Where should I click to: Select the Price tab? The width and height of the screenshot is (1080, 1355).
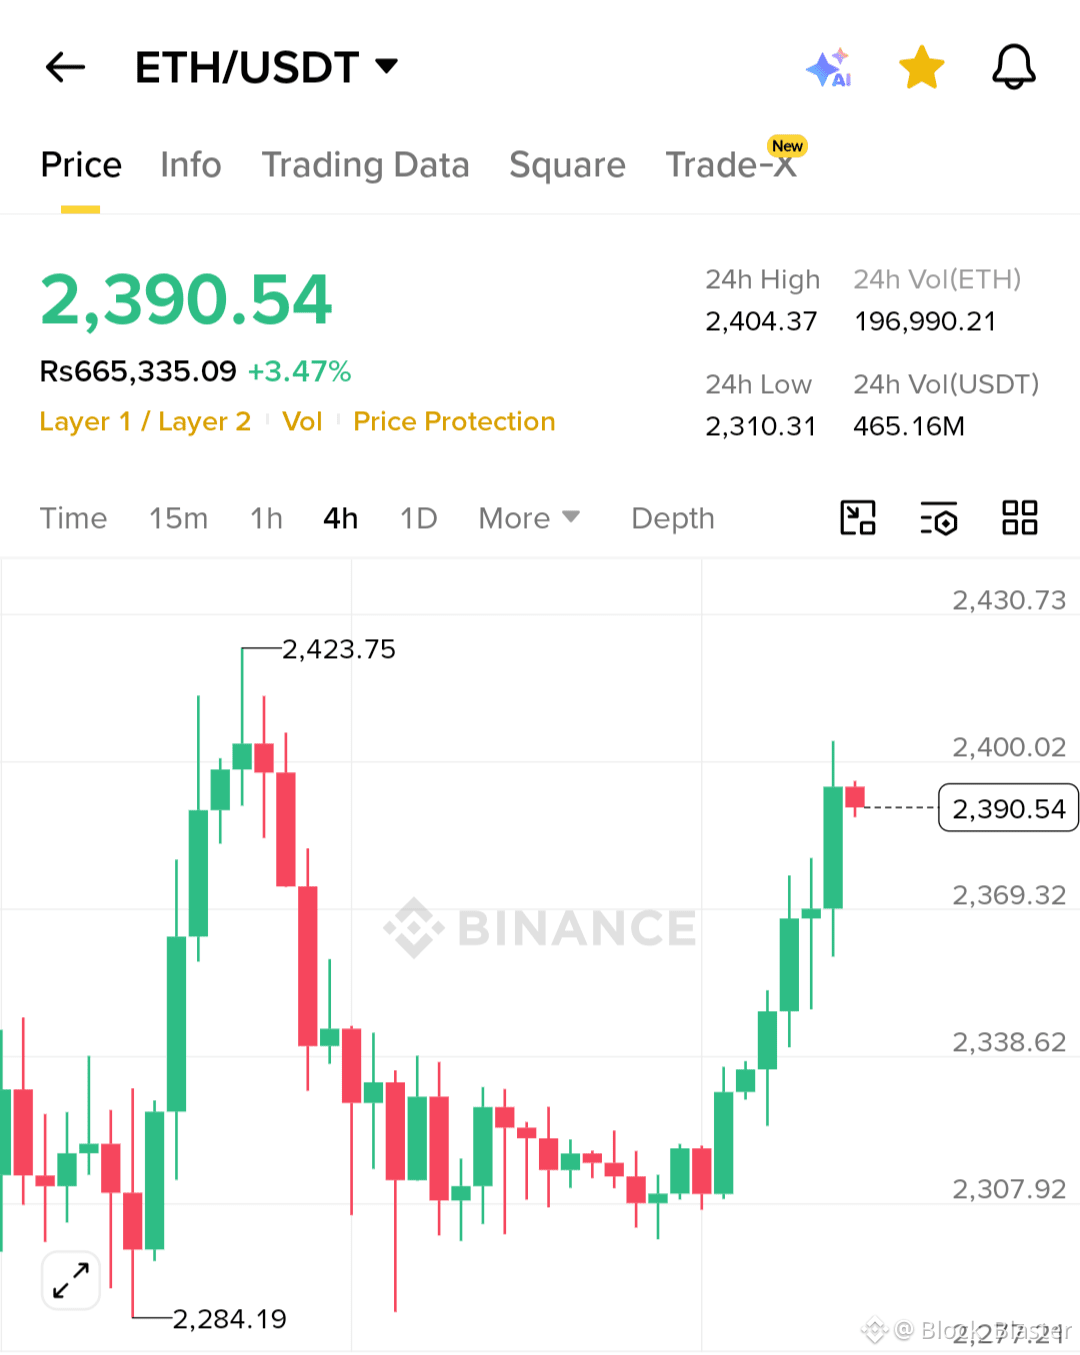click(81, 165)
